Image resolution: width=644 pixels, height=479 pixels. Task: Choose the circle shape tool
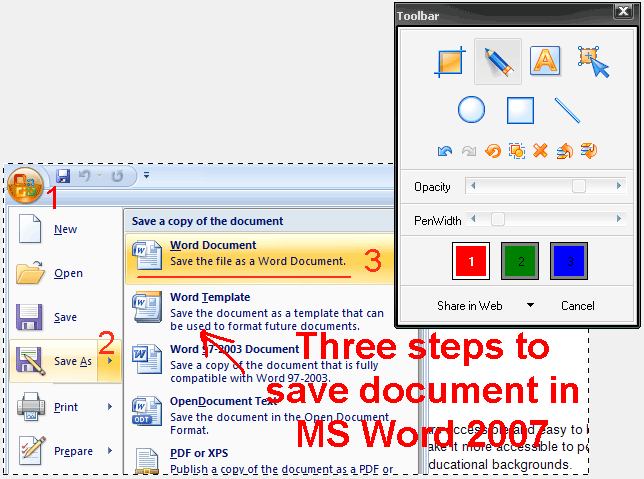pyautogui.click(x=471, y=110)
